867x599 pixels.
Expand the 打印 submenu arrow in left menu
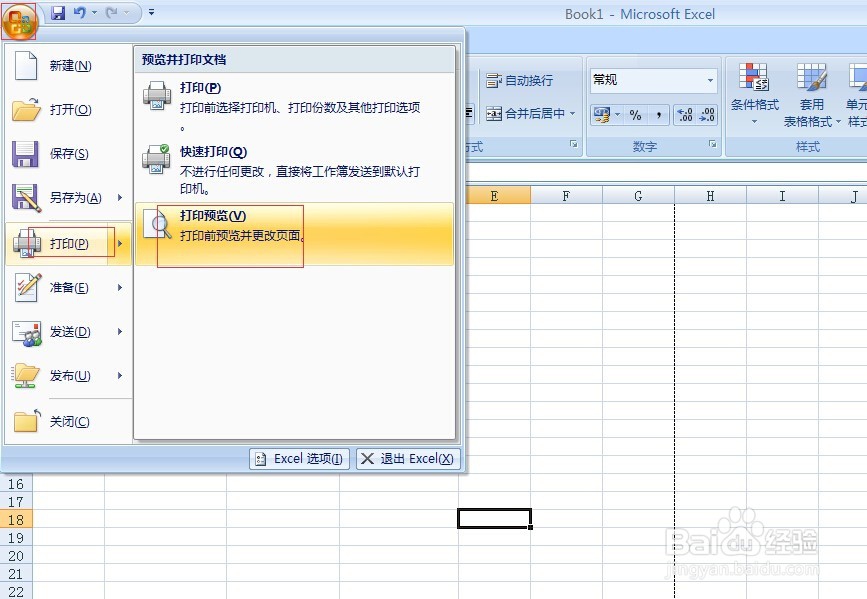(x=120, y=243)
